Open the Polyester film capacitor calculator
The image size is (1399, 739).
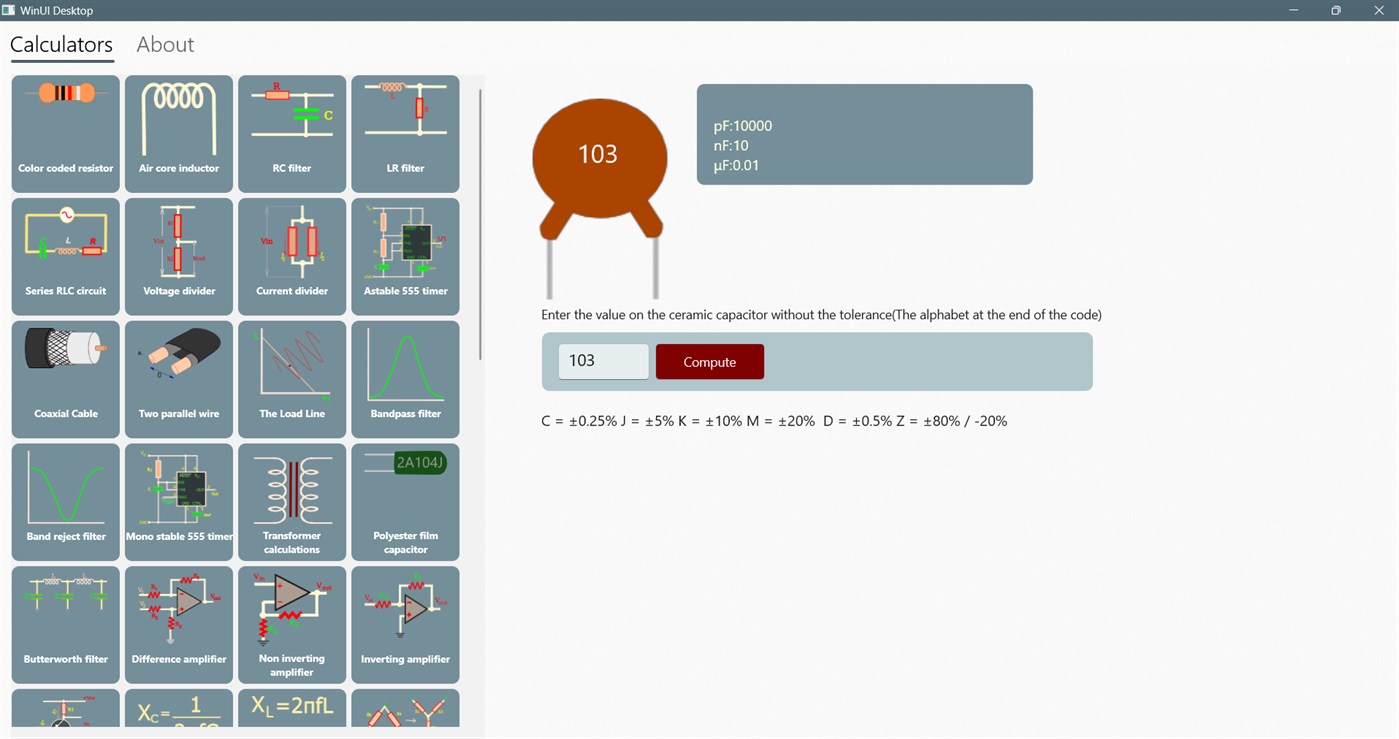(405, 501)
